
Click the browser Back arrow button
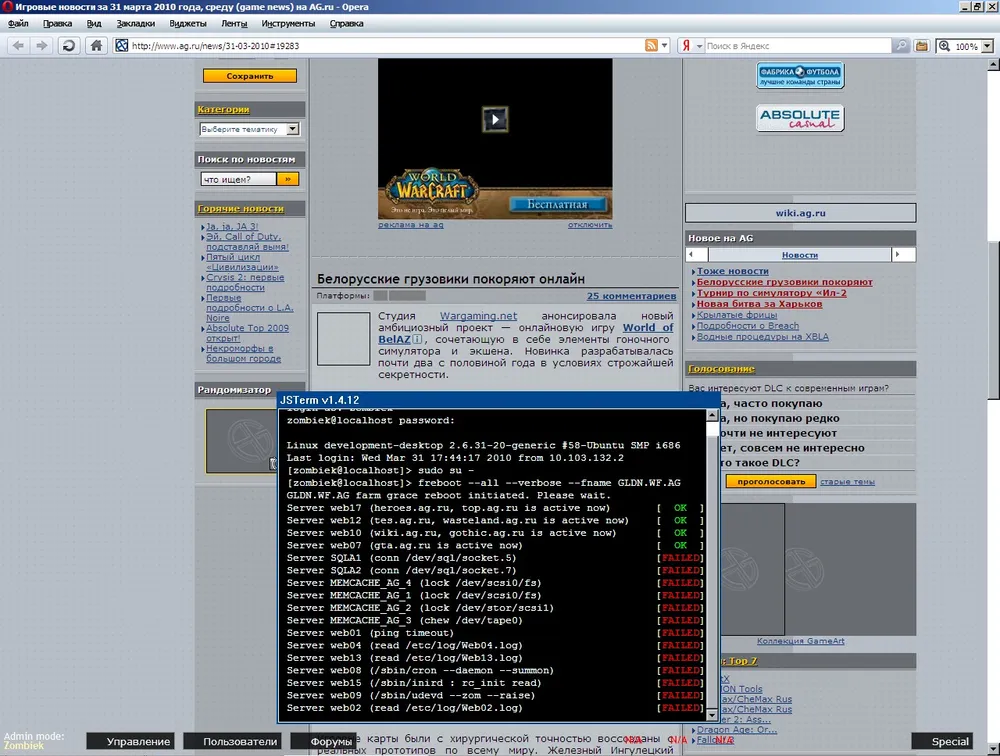point(18,46)
